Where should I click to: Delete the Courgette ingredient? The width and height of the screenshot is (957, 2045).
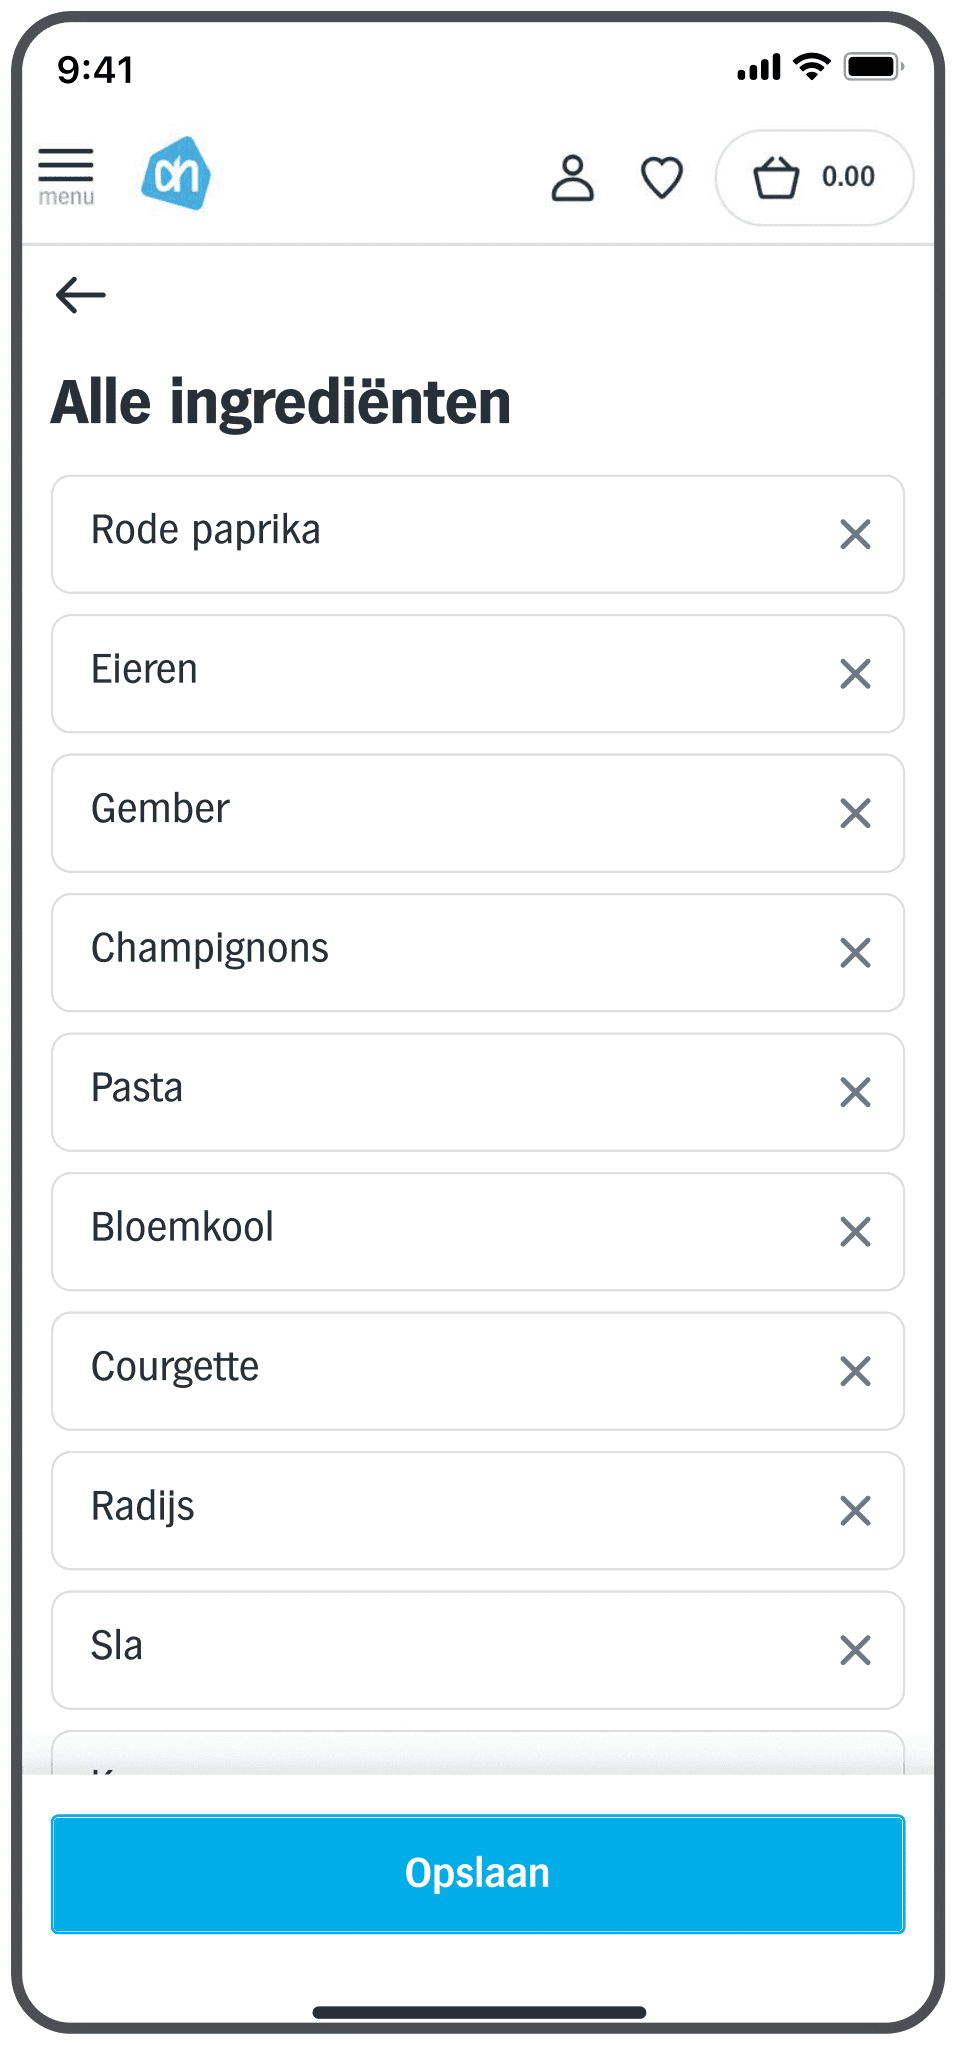(x=855, y=1371)
